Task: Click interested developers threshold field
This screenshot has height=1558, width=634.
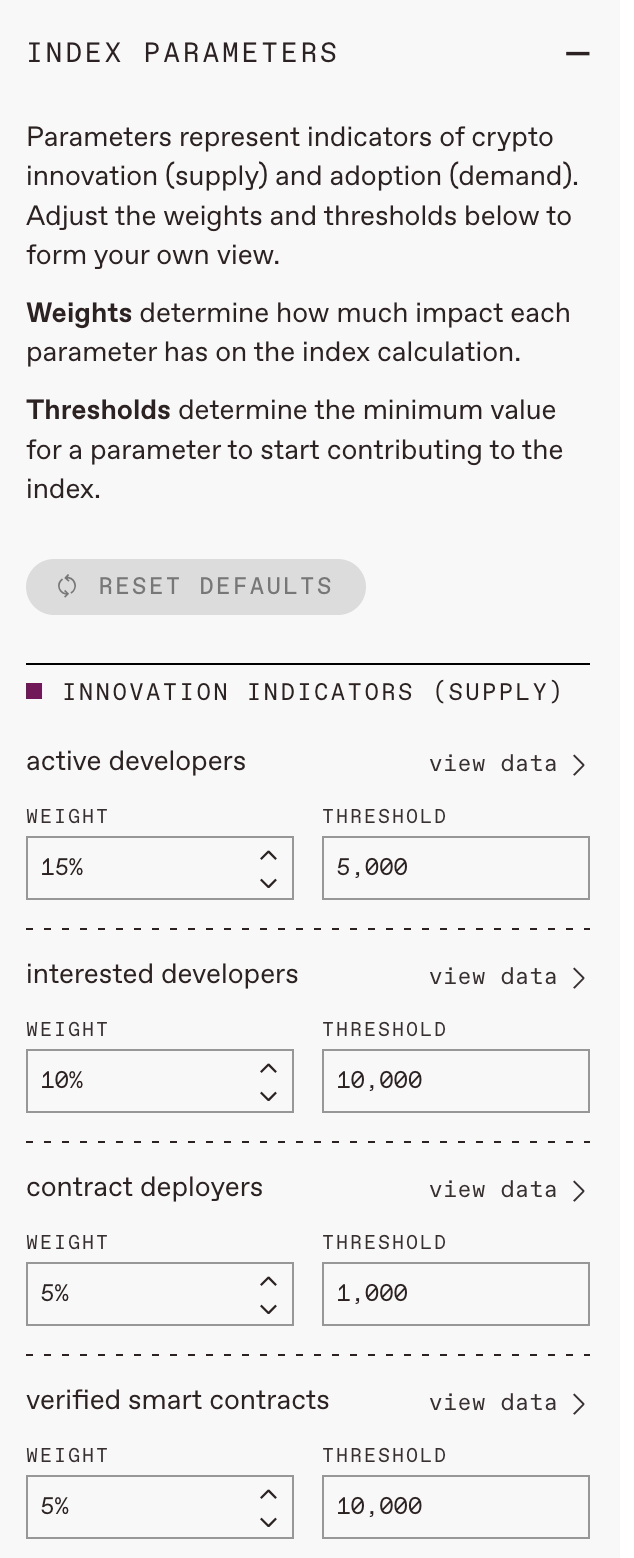Action: coord(456,1081)
